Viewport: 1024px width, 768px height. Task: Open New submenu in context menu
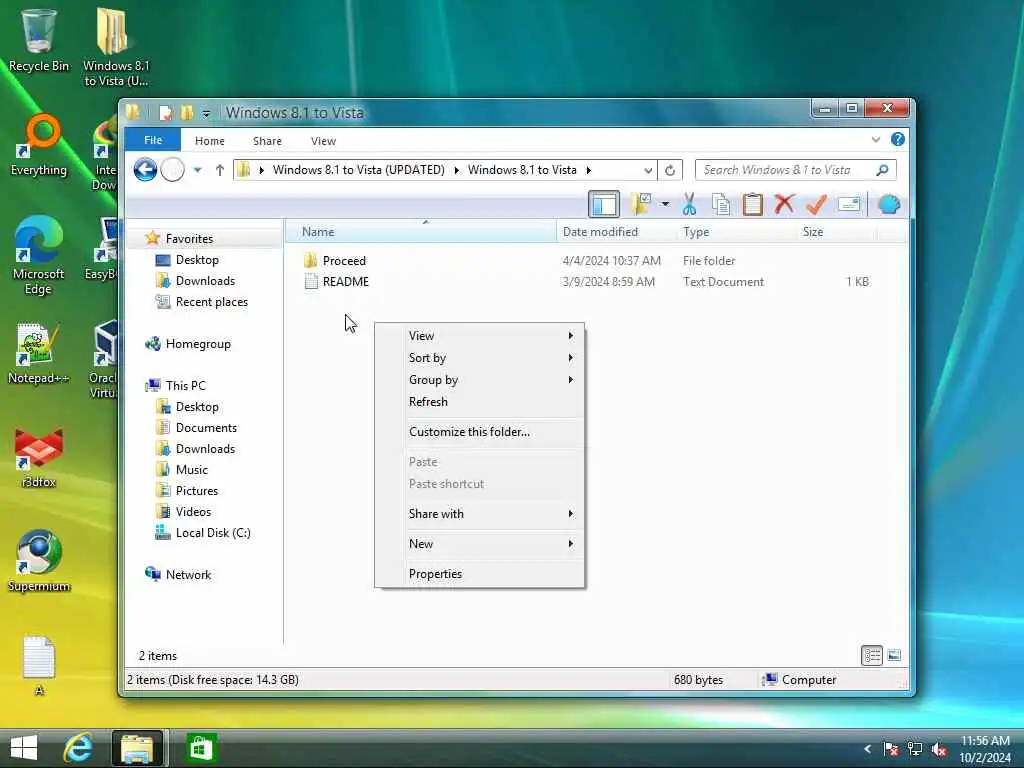coord(479,544)
